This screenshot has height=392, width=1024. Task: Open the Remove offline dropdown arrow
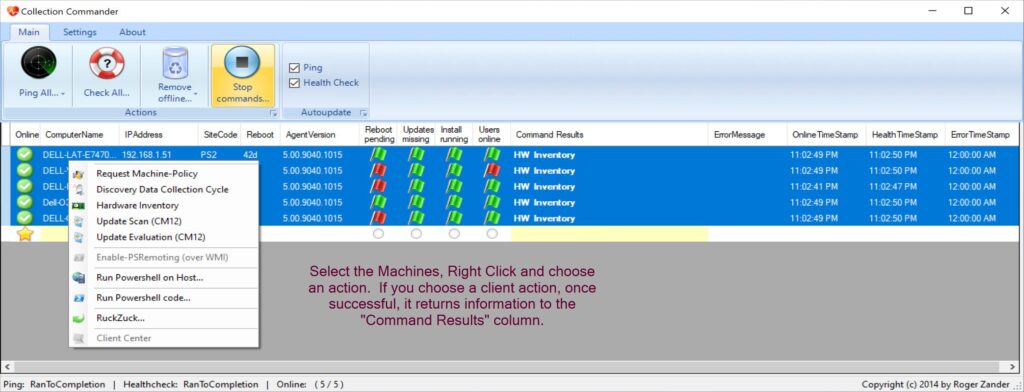tap(196, 94)
